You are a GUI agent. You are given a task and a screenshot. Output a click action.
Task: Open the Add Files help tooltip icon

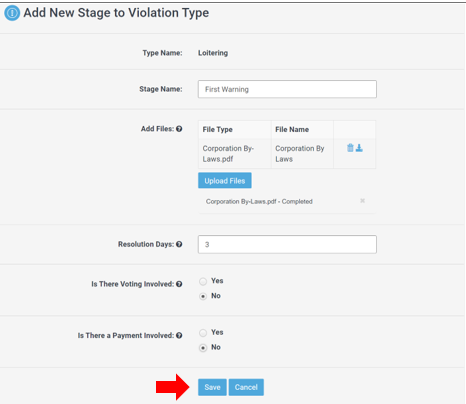pyautogui.click(x=179, y=129)
